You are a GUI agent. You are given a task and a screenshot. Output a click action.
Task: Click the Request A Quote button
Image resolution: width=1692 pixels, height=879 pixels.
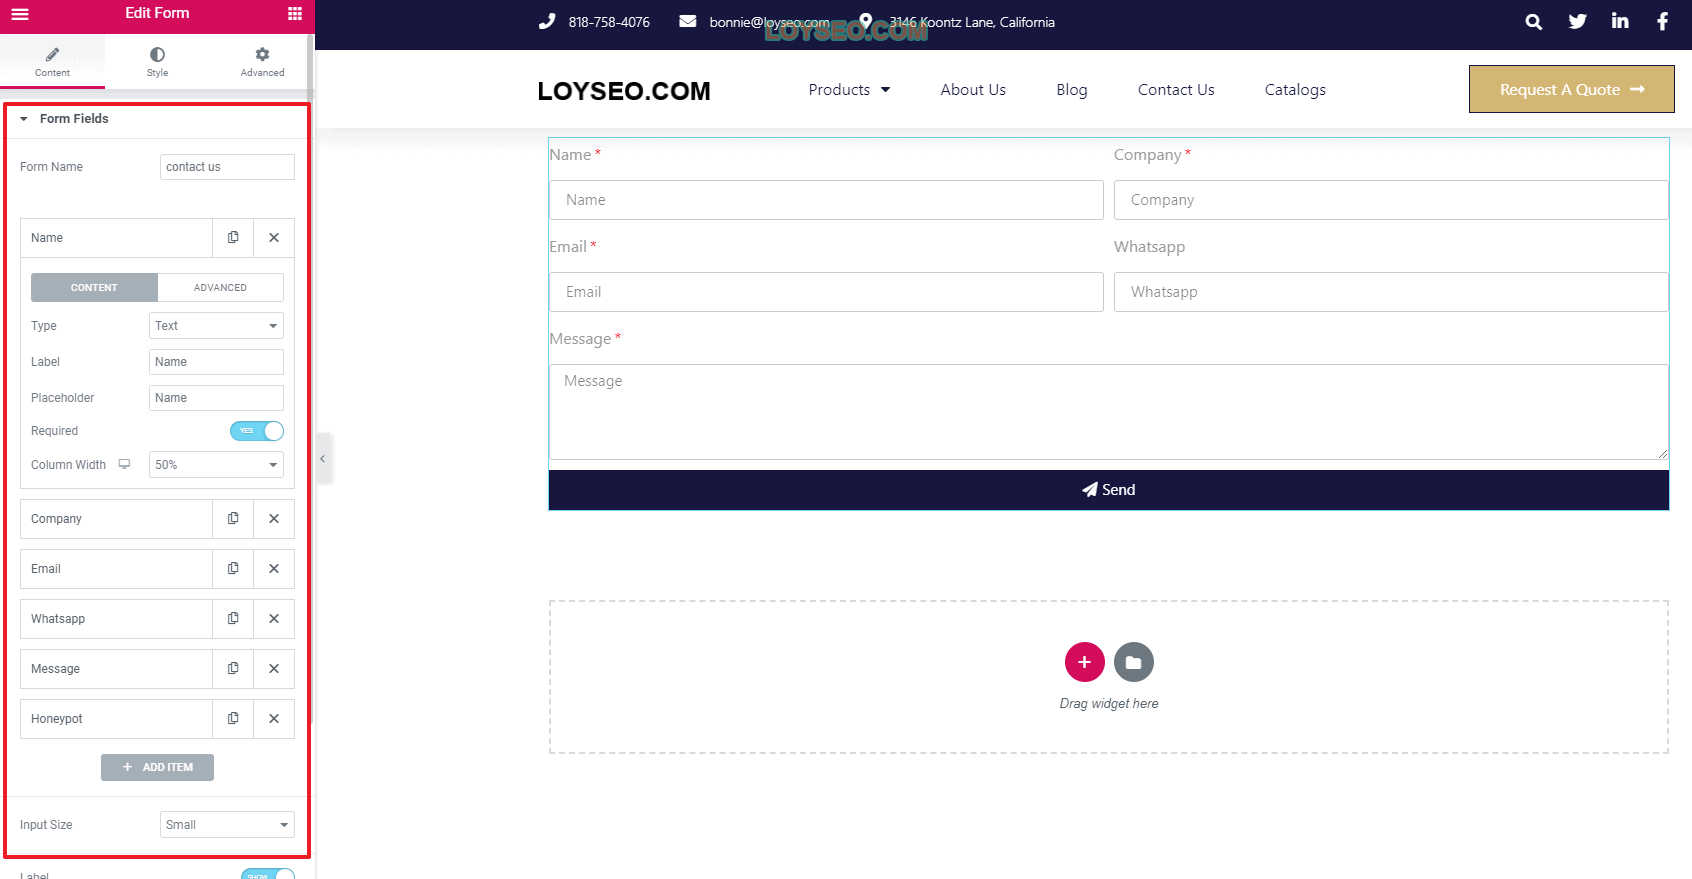pos(1571,89)
